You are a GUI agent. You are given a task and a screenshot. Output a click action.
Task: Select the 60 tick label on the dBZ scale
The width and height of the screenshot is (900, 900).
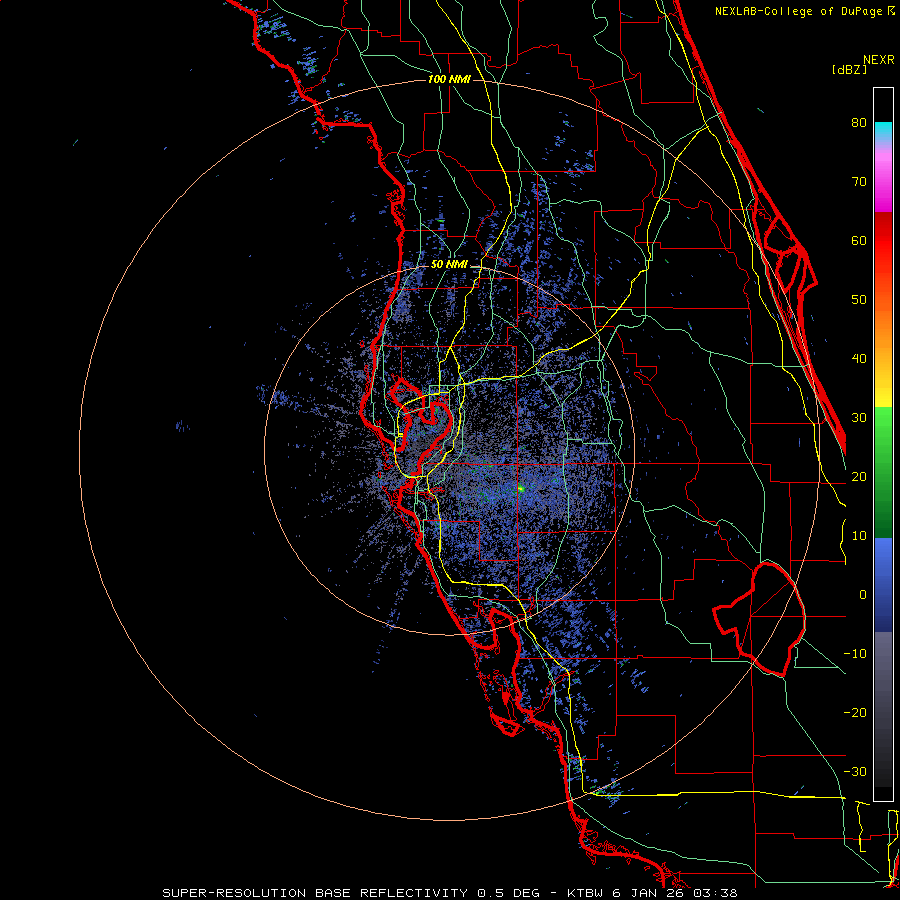859,240
